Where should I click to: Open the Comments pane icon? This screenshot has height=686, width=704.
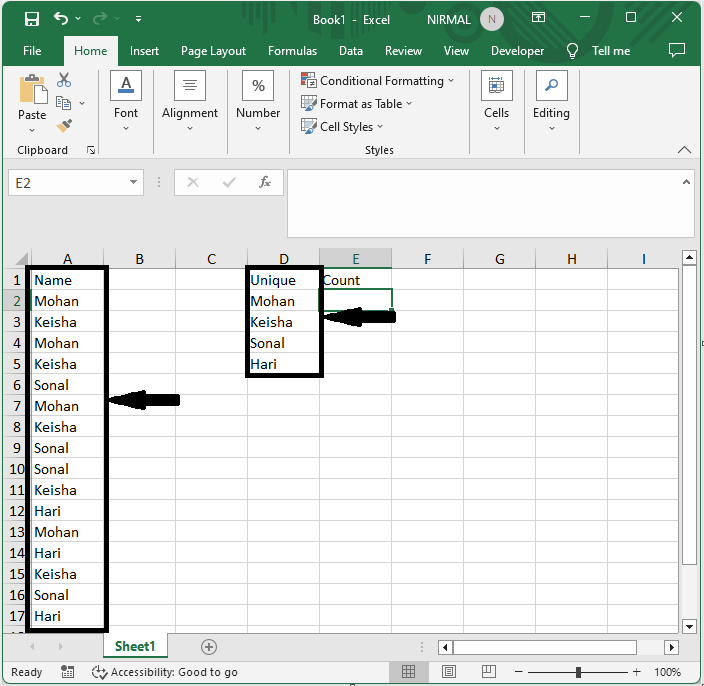(677, 50)
